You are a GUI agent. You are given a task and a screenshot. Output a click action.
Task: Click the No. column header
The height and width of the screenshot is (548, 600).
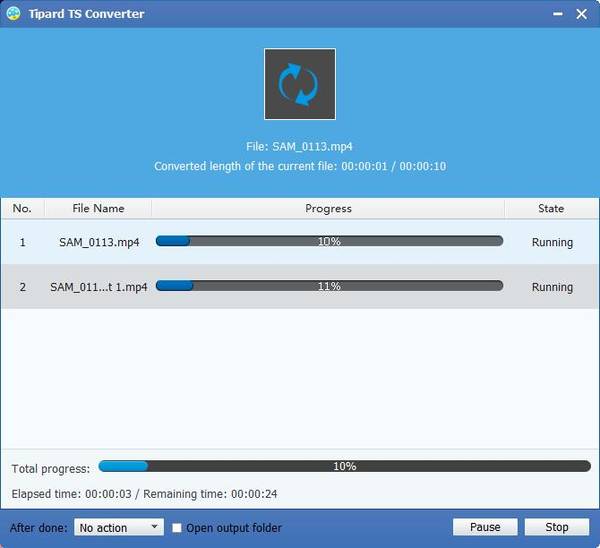pos(22,209)
